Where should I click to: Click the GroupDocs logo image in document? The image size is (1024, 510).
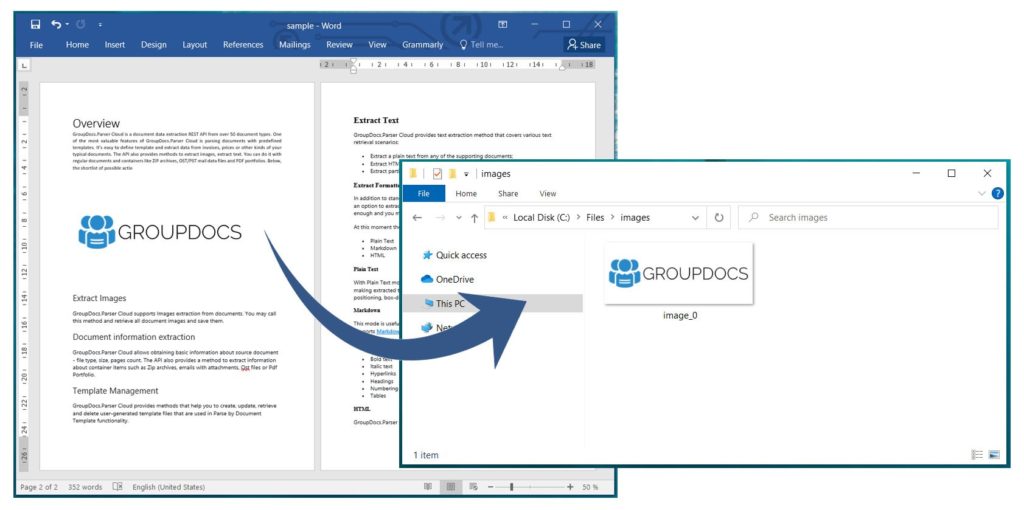tap(160, 232)
